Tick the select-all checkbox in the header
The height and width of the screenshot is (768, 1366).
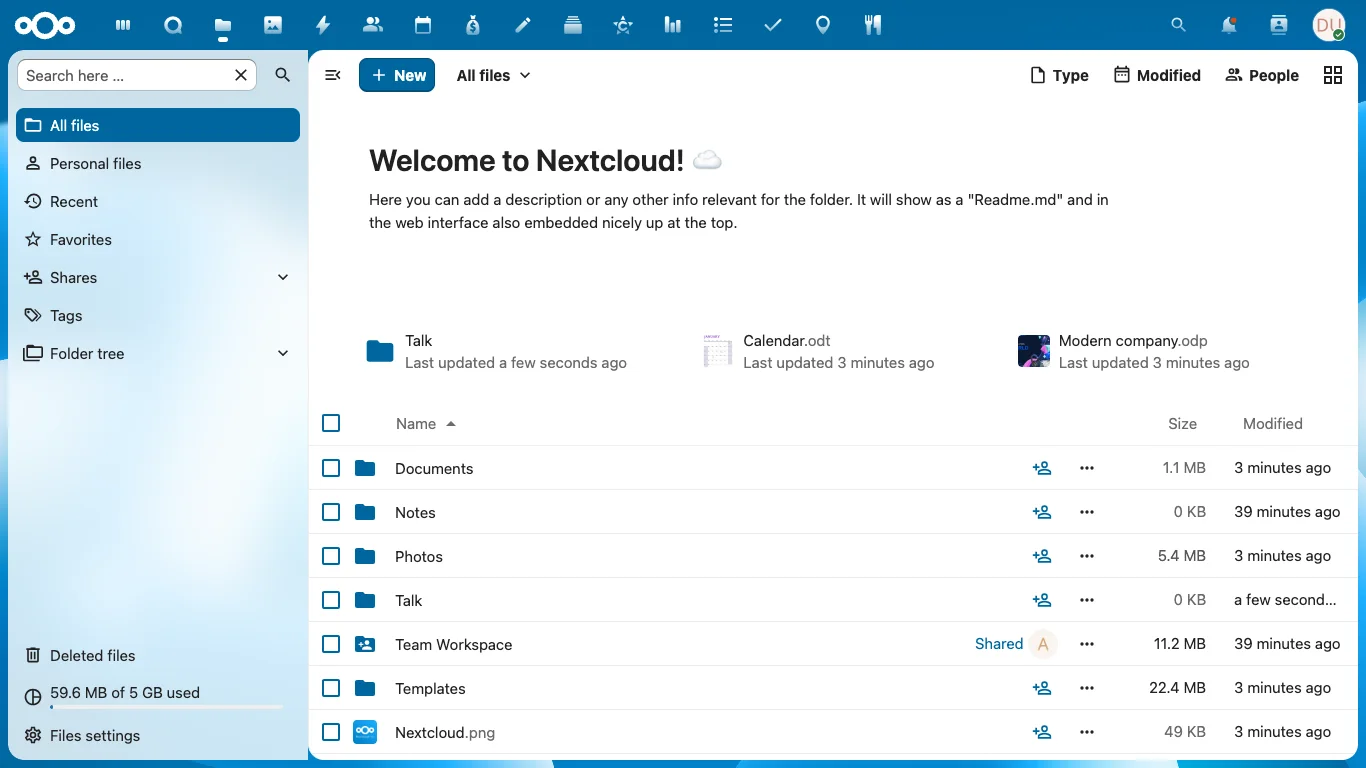331,423
